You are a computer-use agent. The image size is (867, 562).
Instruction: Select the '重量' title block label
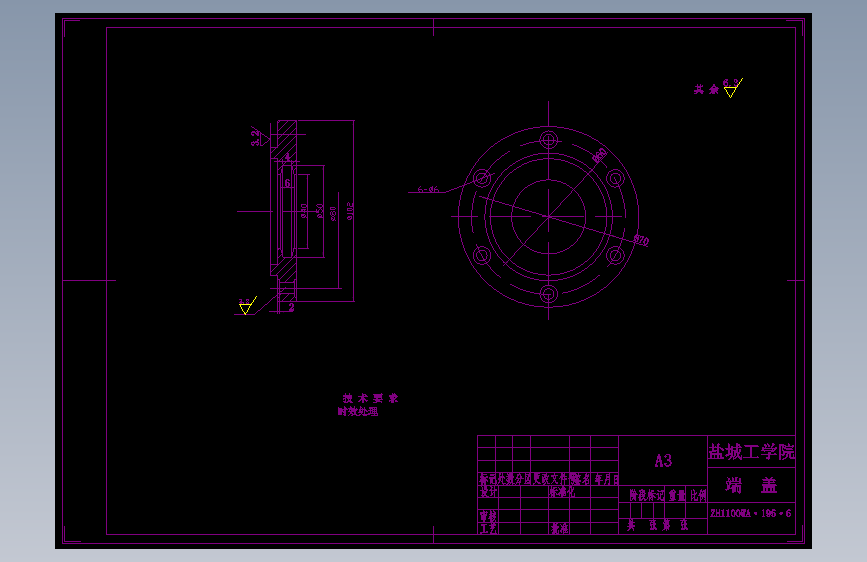point(677,495)
